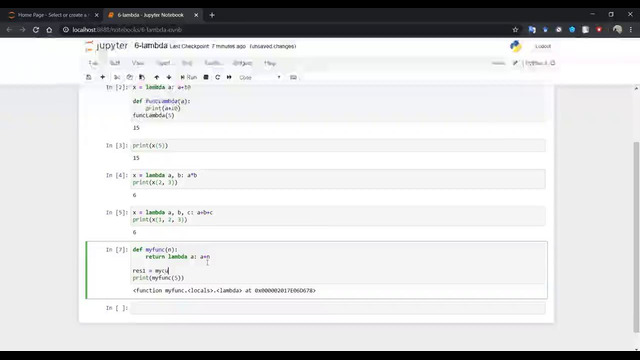Open the browser profile avatar
Viewport: 640px width, 360px height.
coord(618,30)
